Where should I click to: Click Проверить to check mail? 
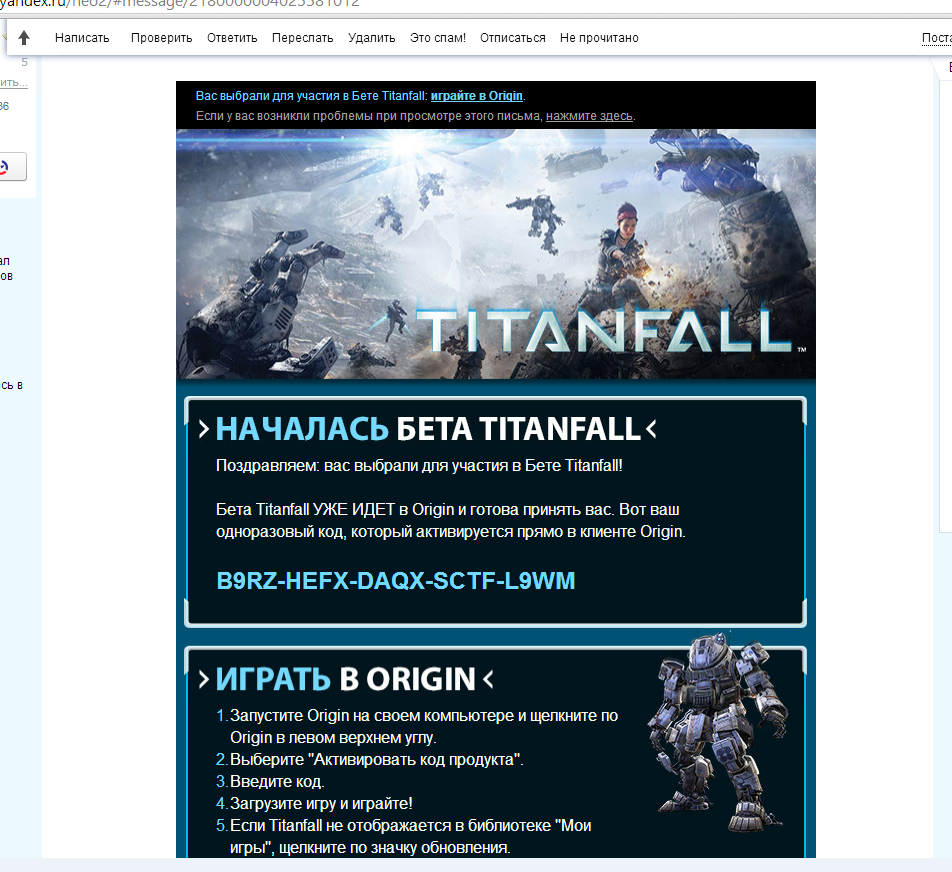162,38
